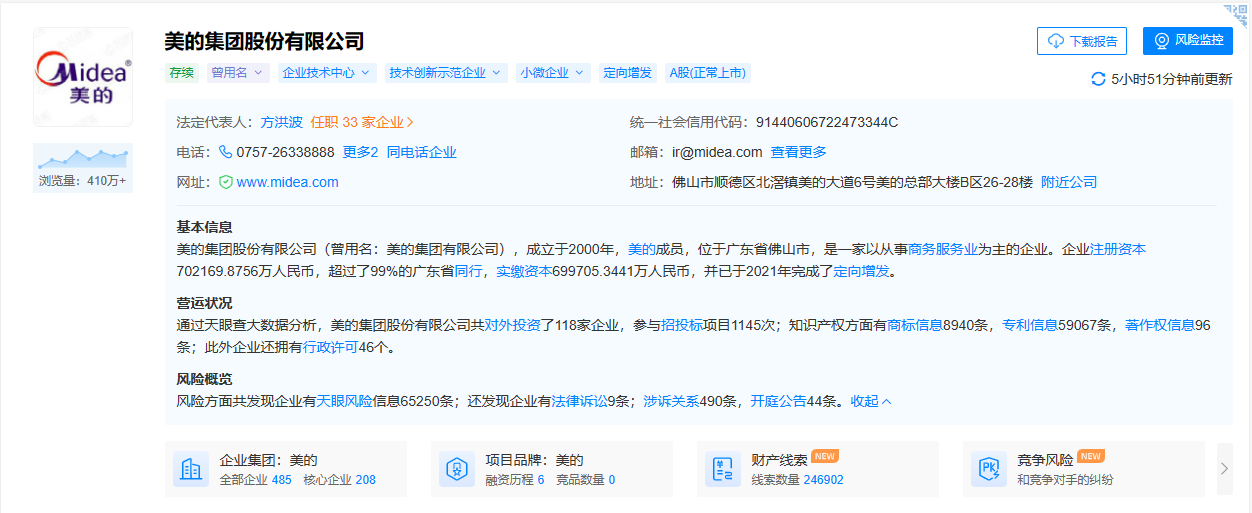Click the refresh update icon
The height and width of the screenshot is (513, 1252).
tap(1098, 79)
